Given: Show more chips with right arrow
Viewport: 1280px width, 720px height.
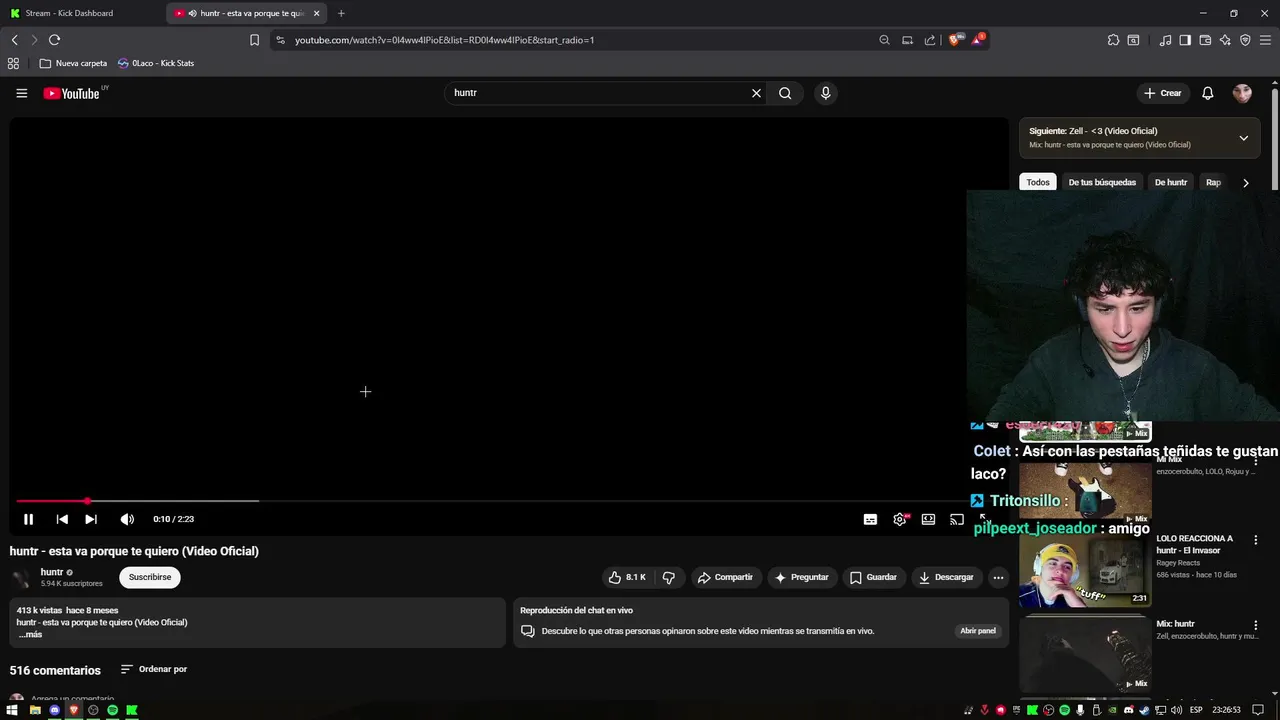Looking at the screenshot, I should (1245, 183).
